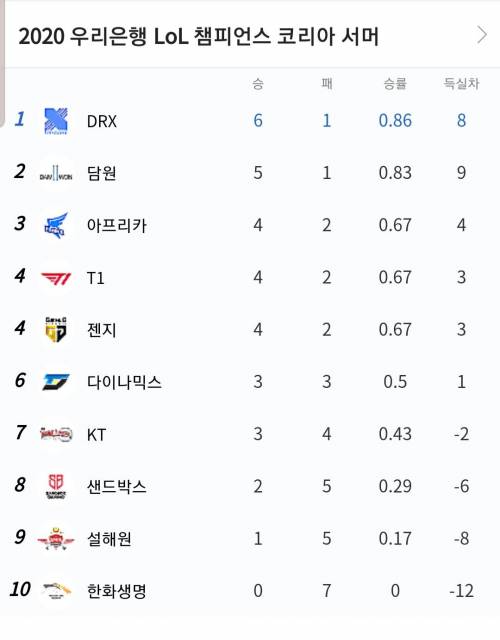This screenshot has width=500, height=640.
Task: Click the 설해원 team logo
Action: [56, 538]
